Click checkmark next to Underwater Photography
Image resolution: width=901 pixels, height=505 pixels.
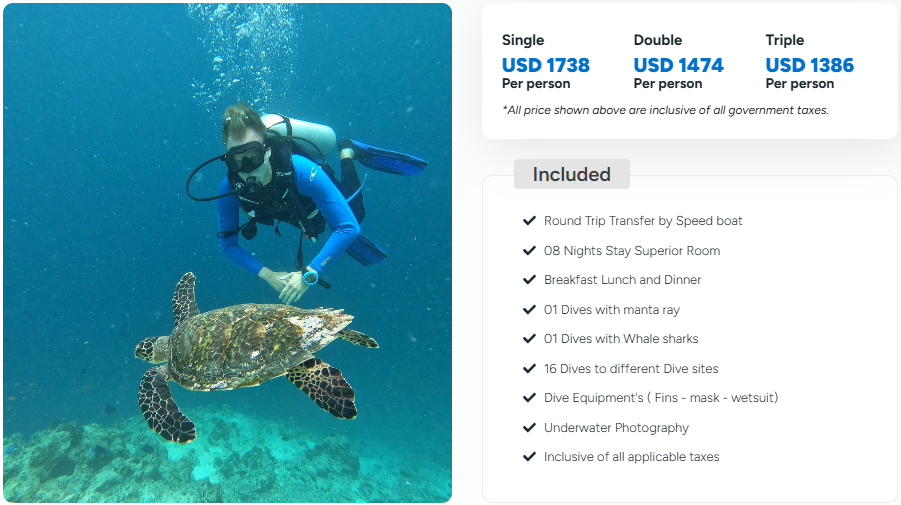pyautogui.click(x=529, y=427)
